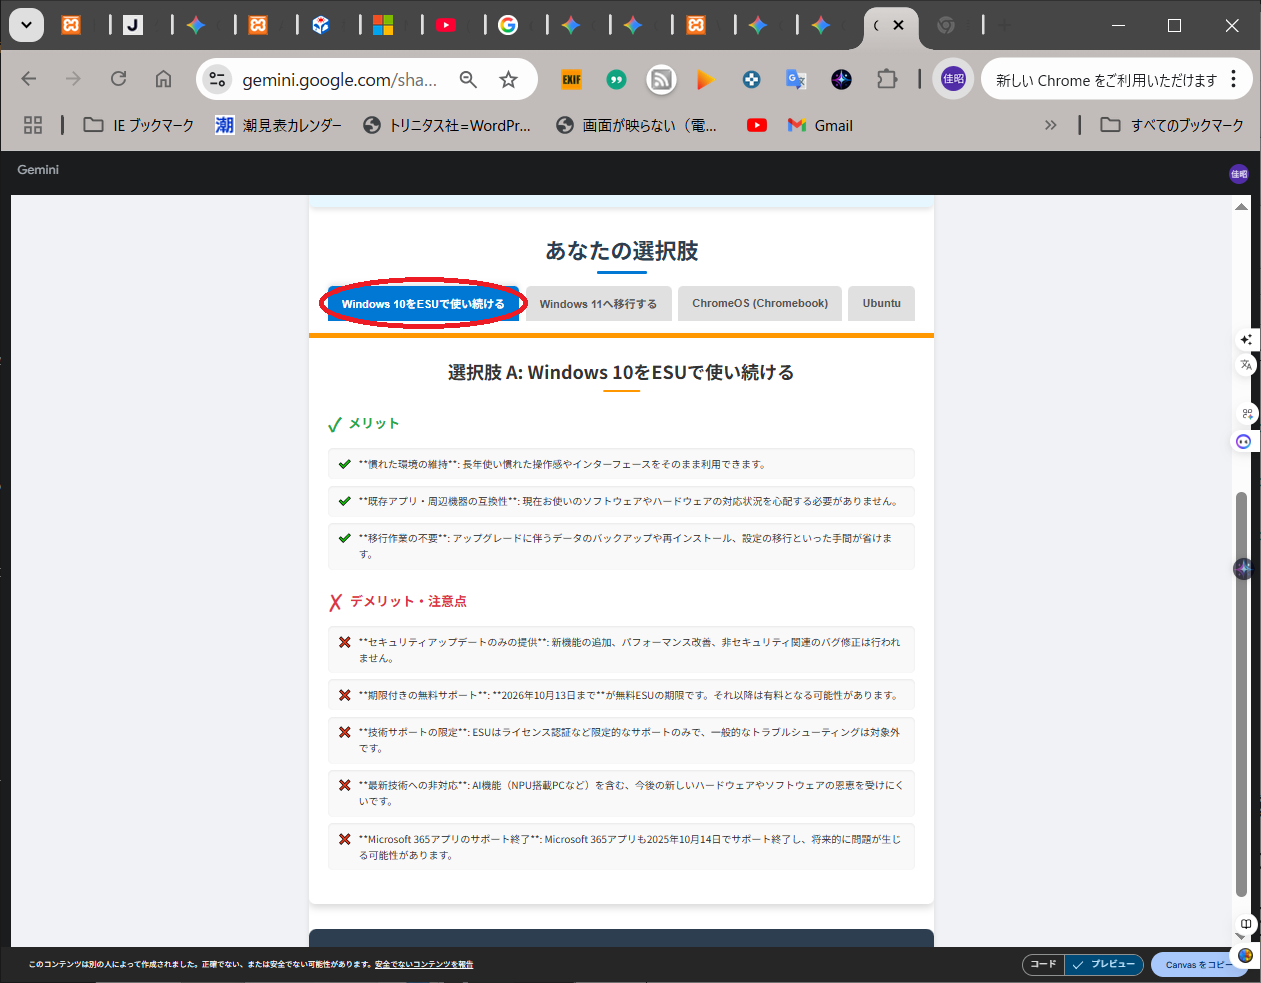Switch to the Google browser tab

coord(508,25)
